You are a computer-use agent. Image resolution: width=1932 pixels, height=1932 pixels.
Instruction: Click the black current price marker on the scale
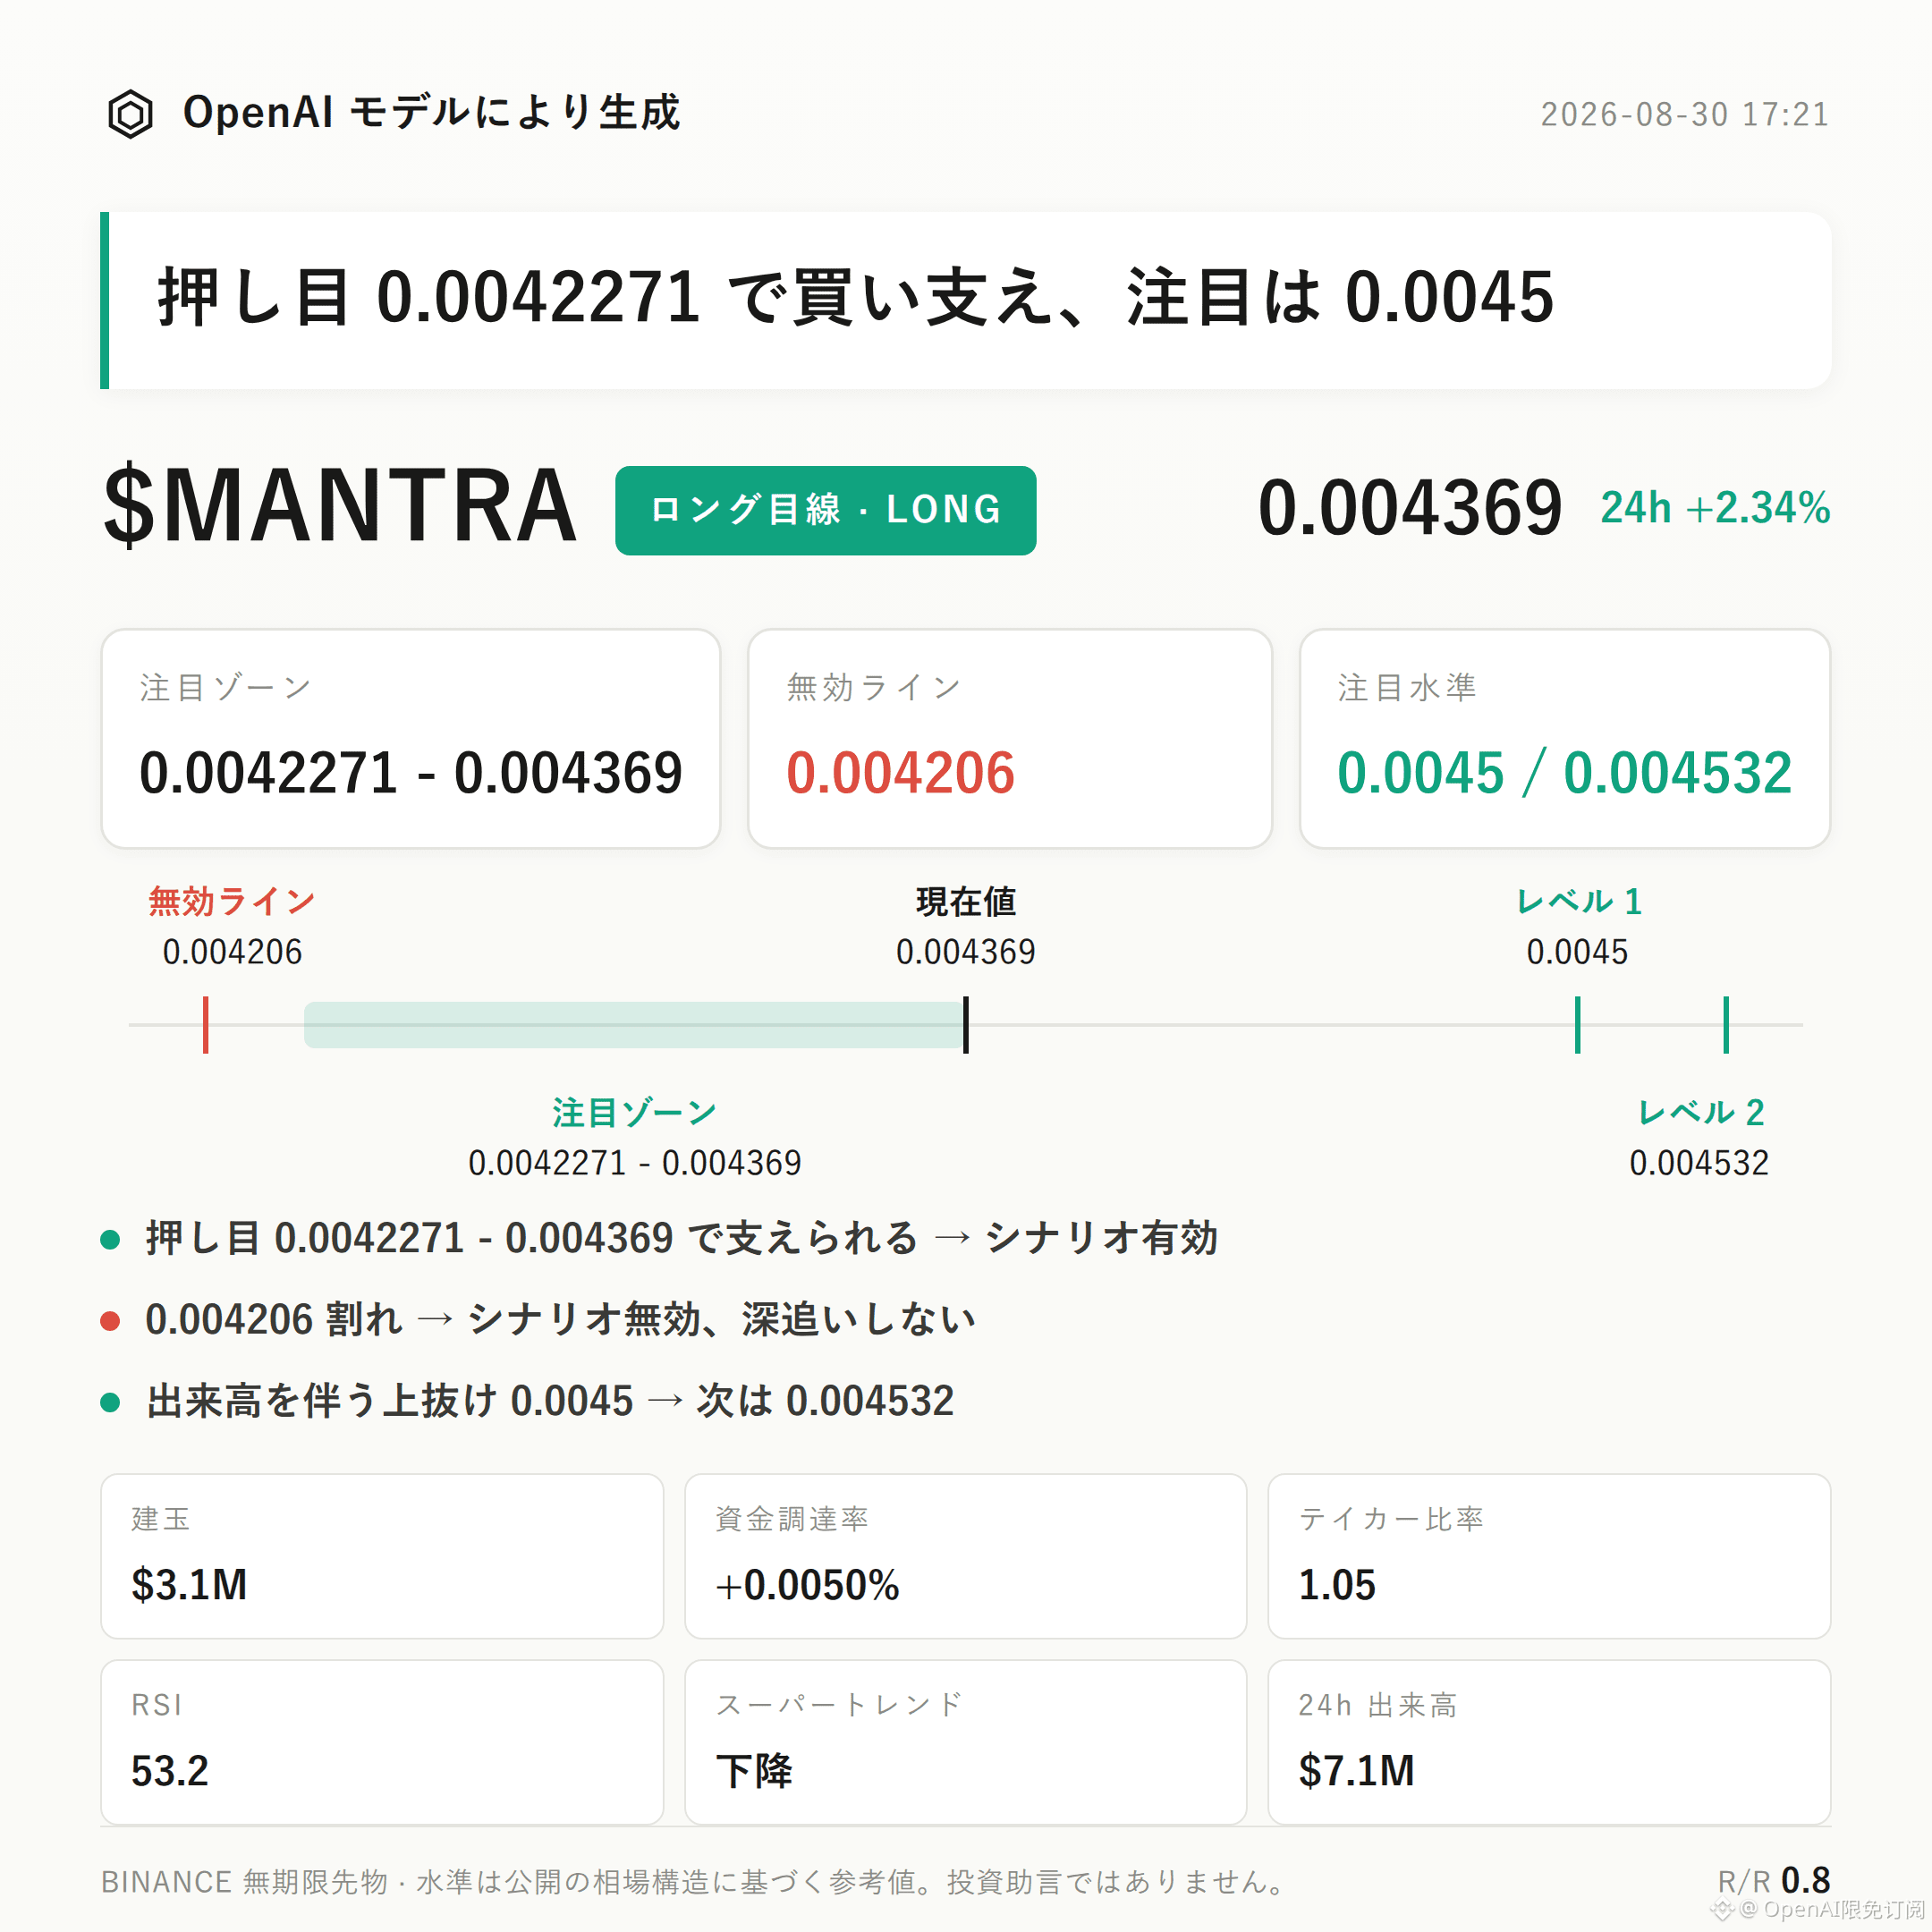click(x=965, y=1024)
